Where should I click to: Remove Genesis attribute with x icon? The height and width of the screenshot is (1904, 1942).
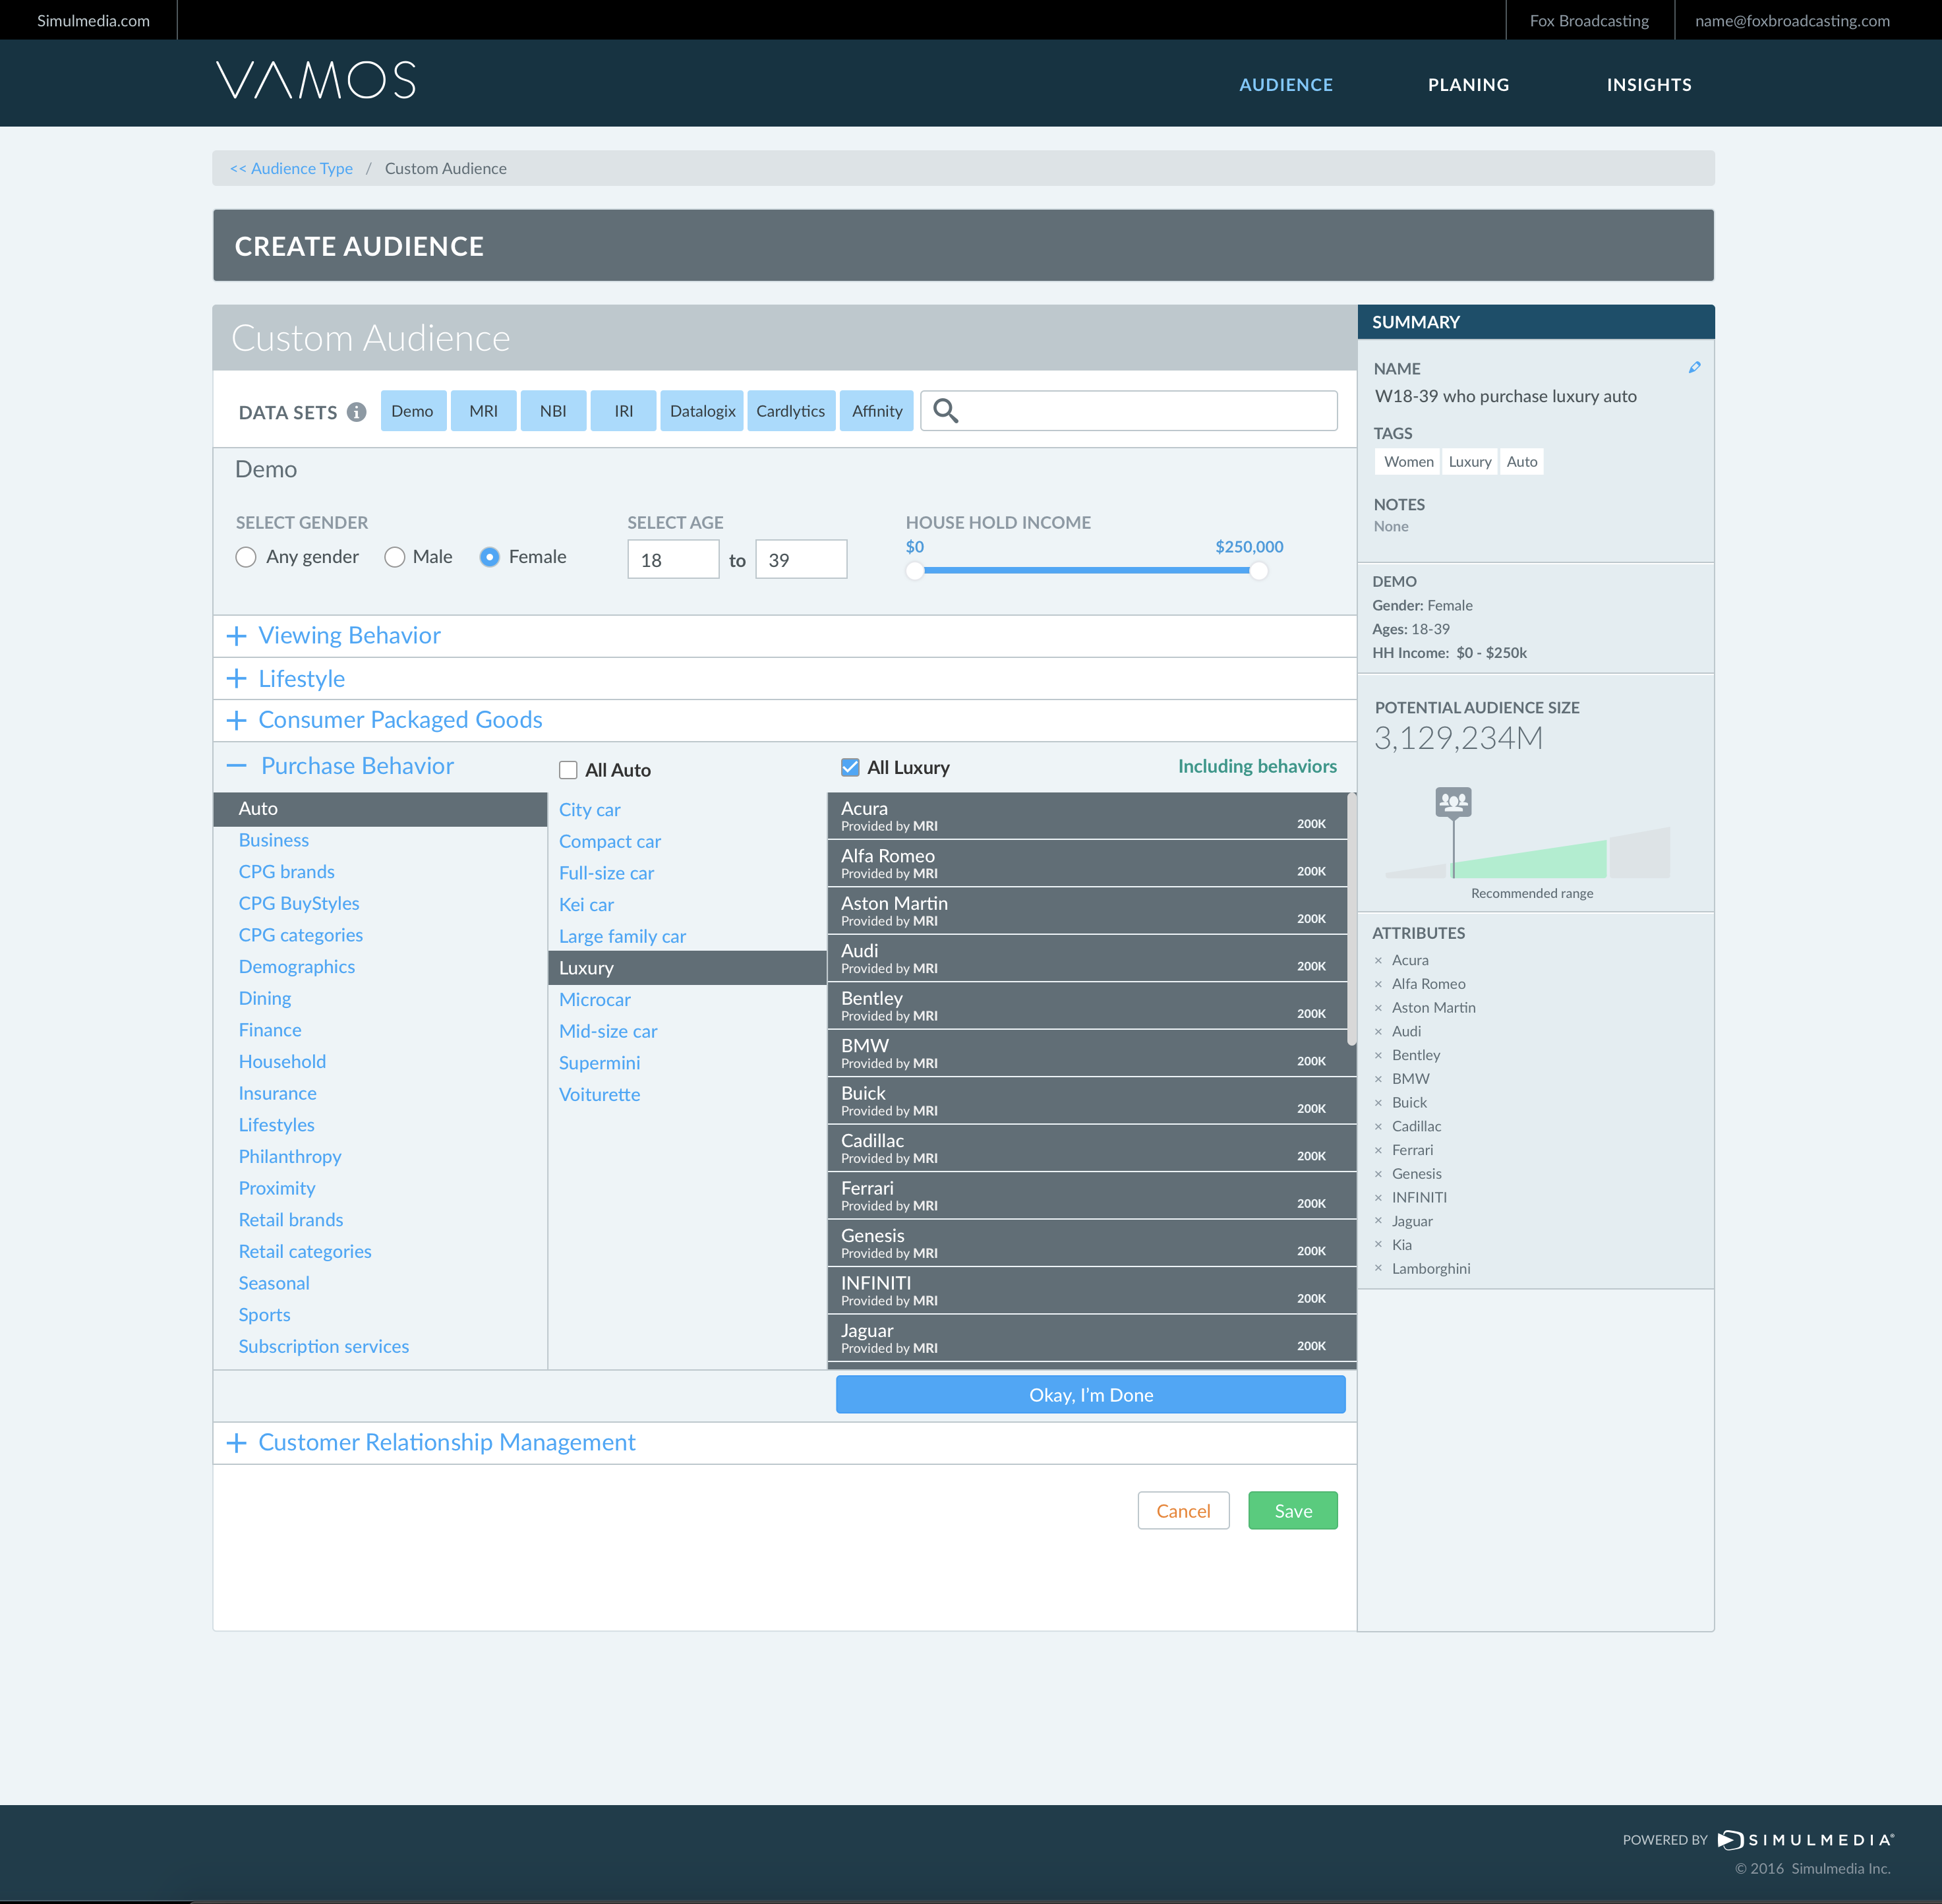(1378, 1174)
